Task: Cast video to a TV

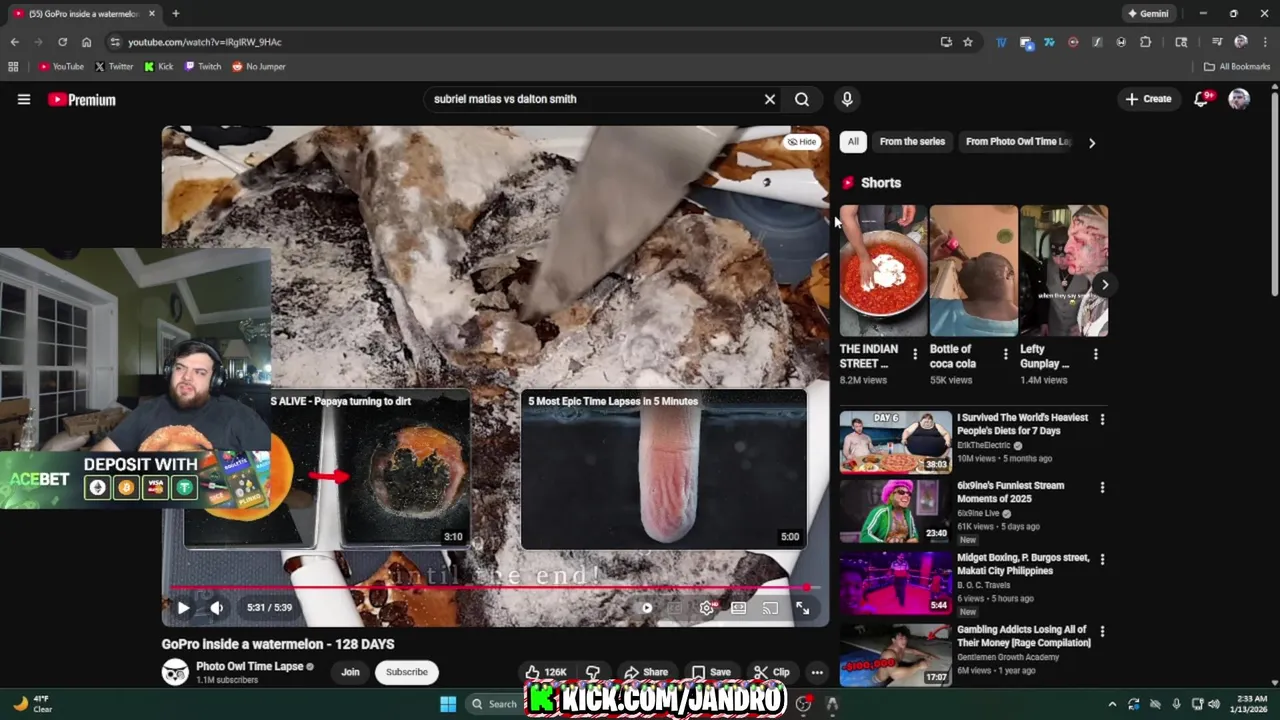Action: click(x=770, y=608)
